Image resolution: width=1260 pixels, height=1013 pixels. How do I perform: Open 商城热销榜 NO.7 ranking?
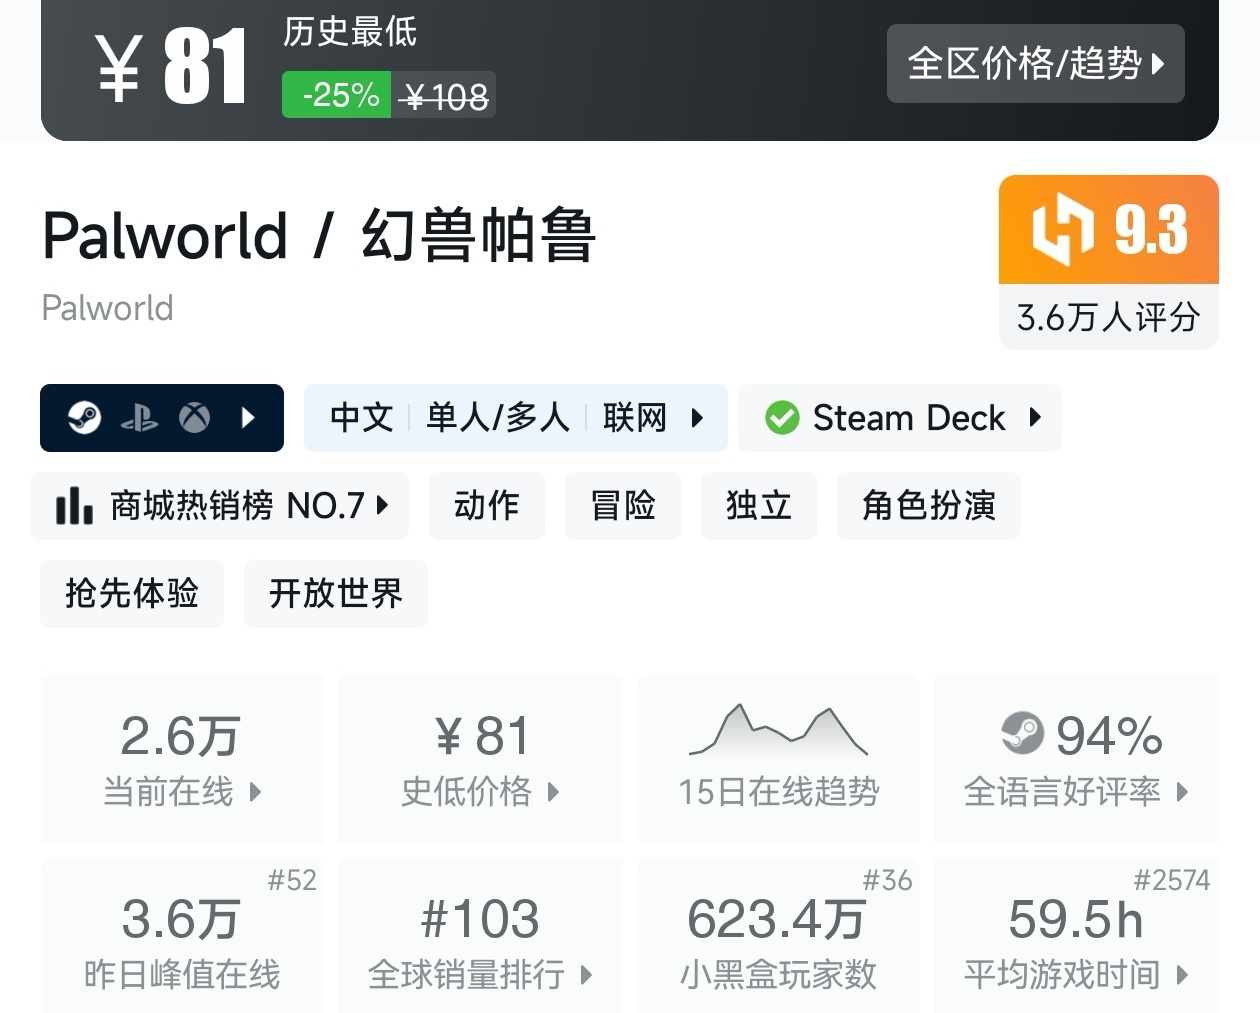coord(237,505)
